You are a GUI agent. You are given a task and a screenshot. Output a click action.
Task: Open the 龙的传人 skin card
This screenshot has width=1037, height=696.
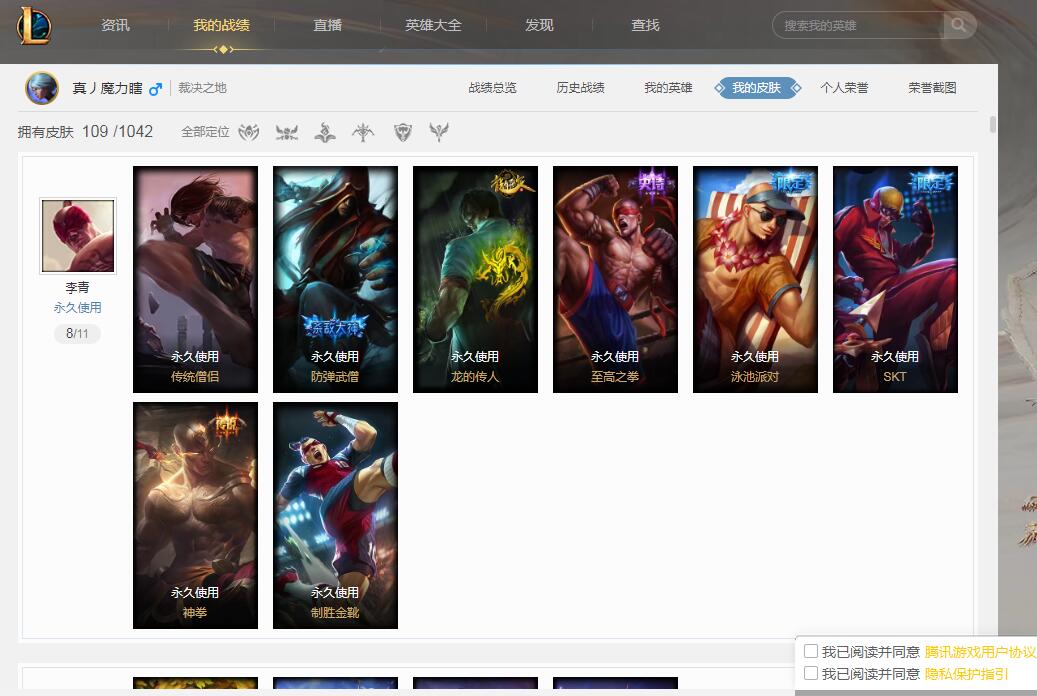(476, 279)
